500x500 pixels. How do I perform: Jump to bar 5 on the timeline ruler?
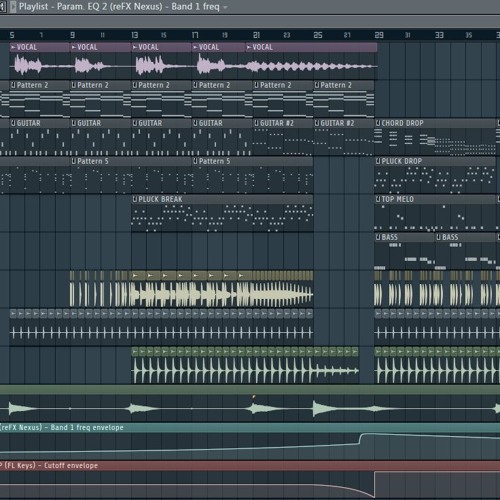[x=12, y=35]
